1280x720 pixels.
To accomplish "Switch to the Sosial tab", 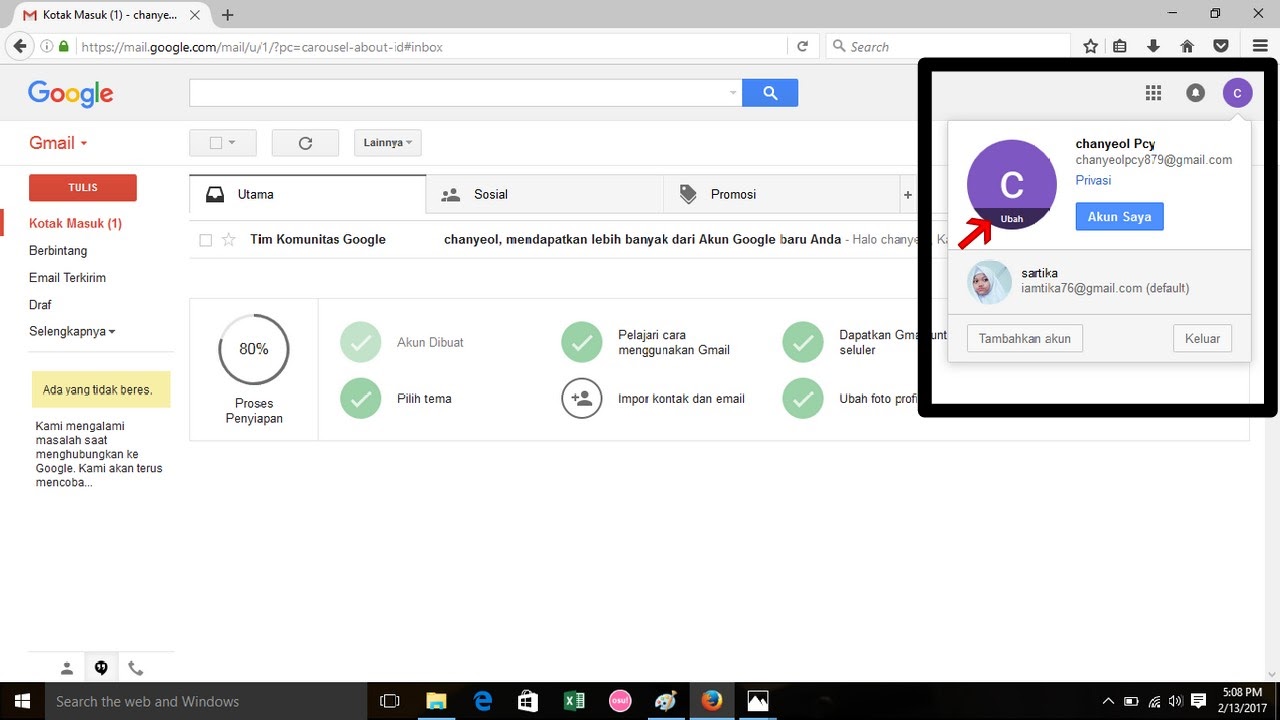I will click(x=490, y=194).
